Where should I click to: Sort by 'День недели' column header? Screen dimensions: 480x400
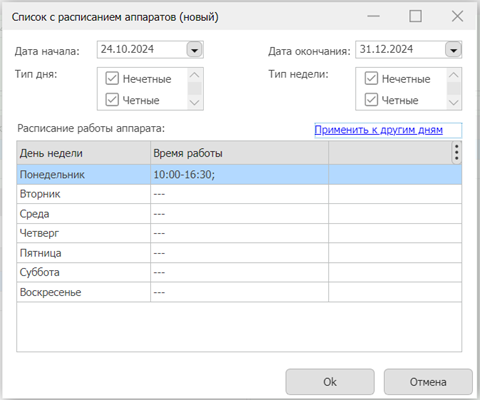pos(84,153)
